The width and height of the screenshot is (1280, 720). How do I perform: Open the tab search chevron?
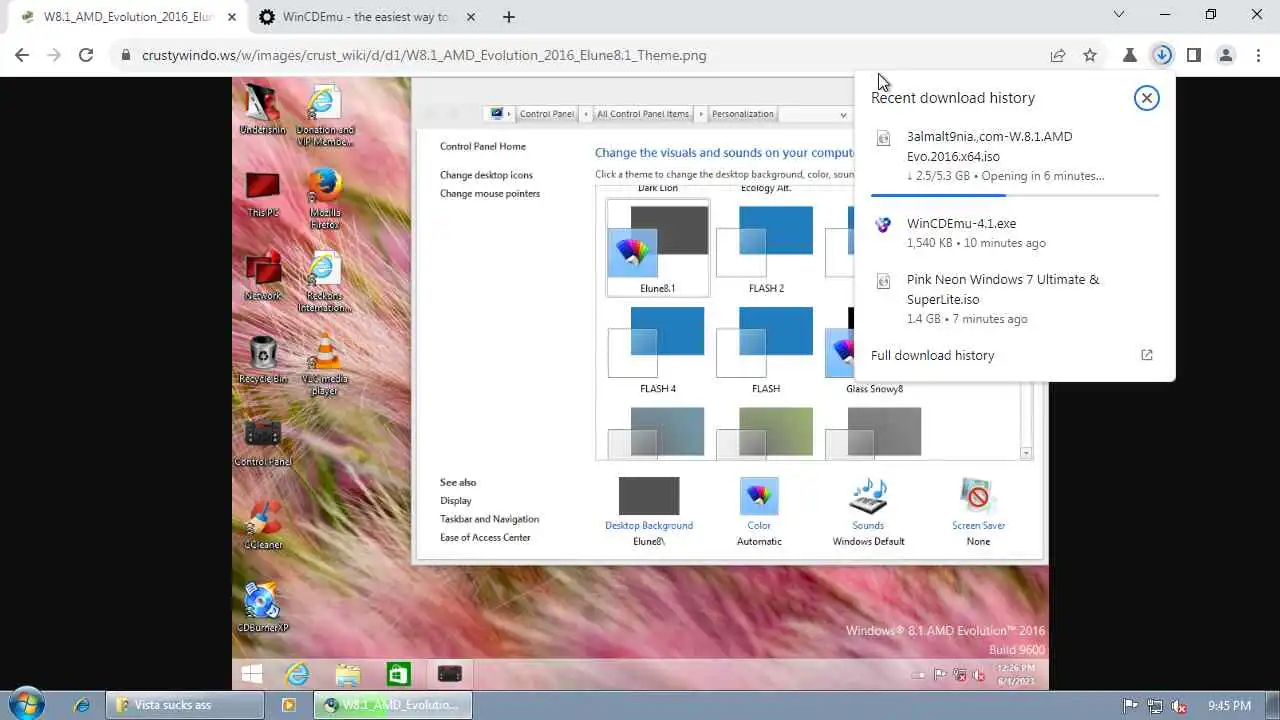pyautogui.click(x=1119, y=15)
